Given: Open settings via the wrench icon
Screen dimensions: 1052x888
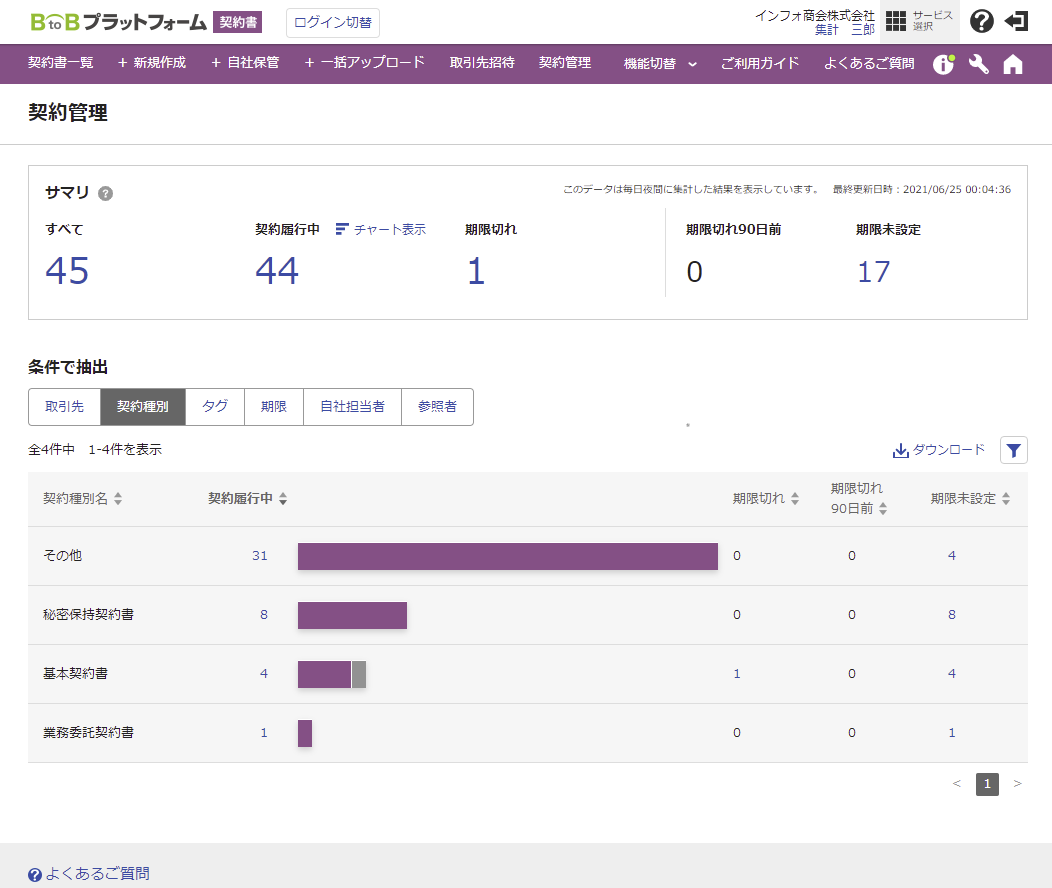Looking at the screenshot, I should (x=979, y=64).
